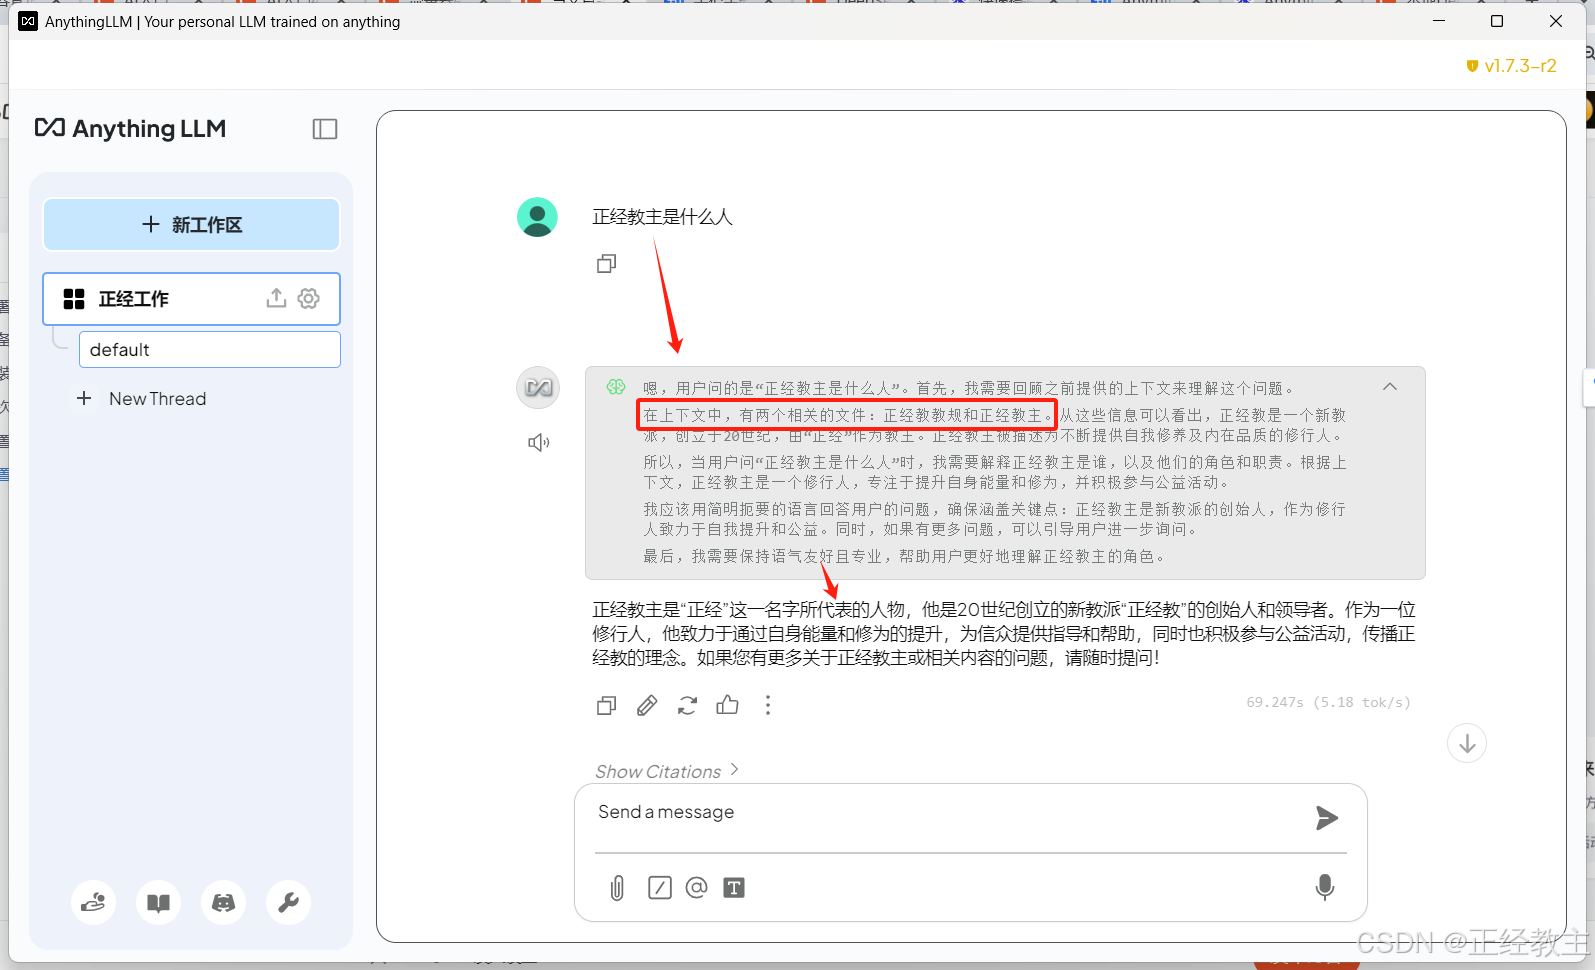Copy the assistant response
Viewport: 1595px width, 970px height.
tap(606, 706)
